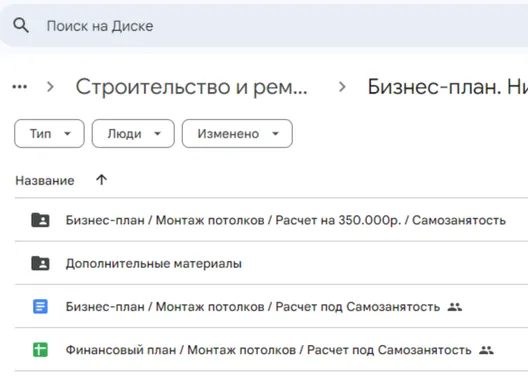Click the Google Docs icon for Бизнес-план document
528x381 pixels.
pyautogui.click(x=40, y=307)
